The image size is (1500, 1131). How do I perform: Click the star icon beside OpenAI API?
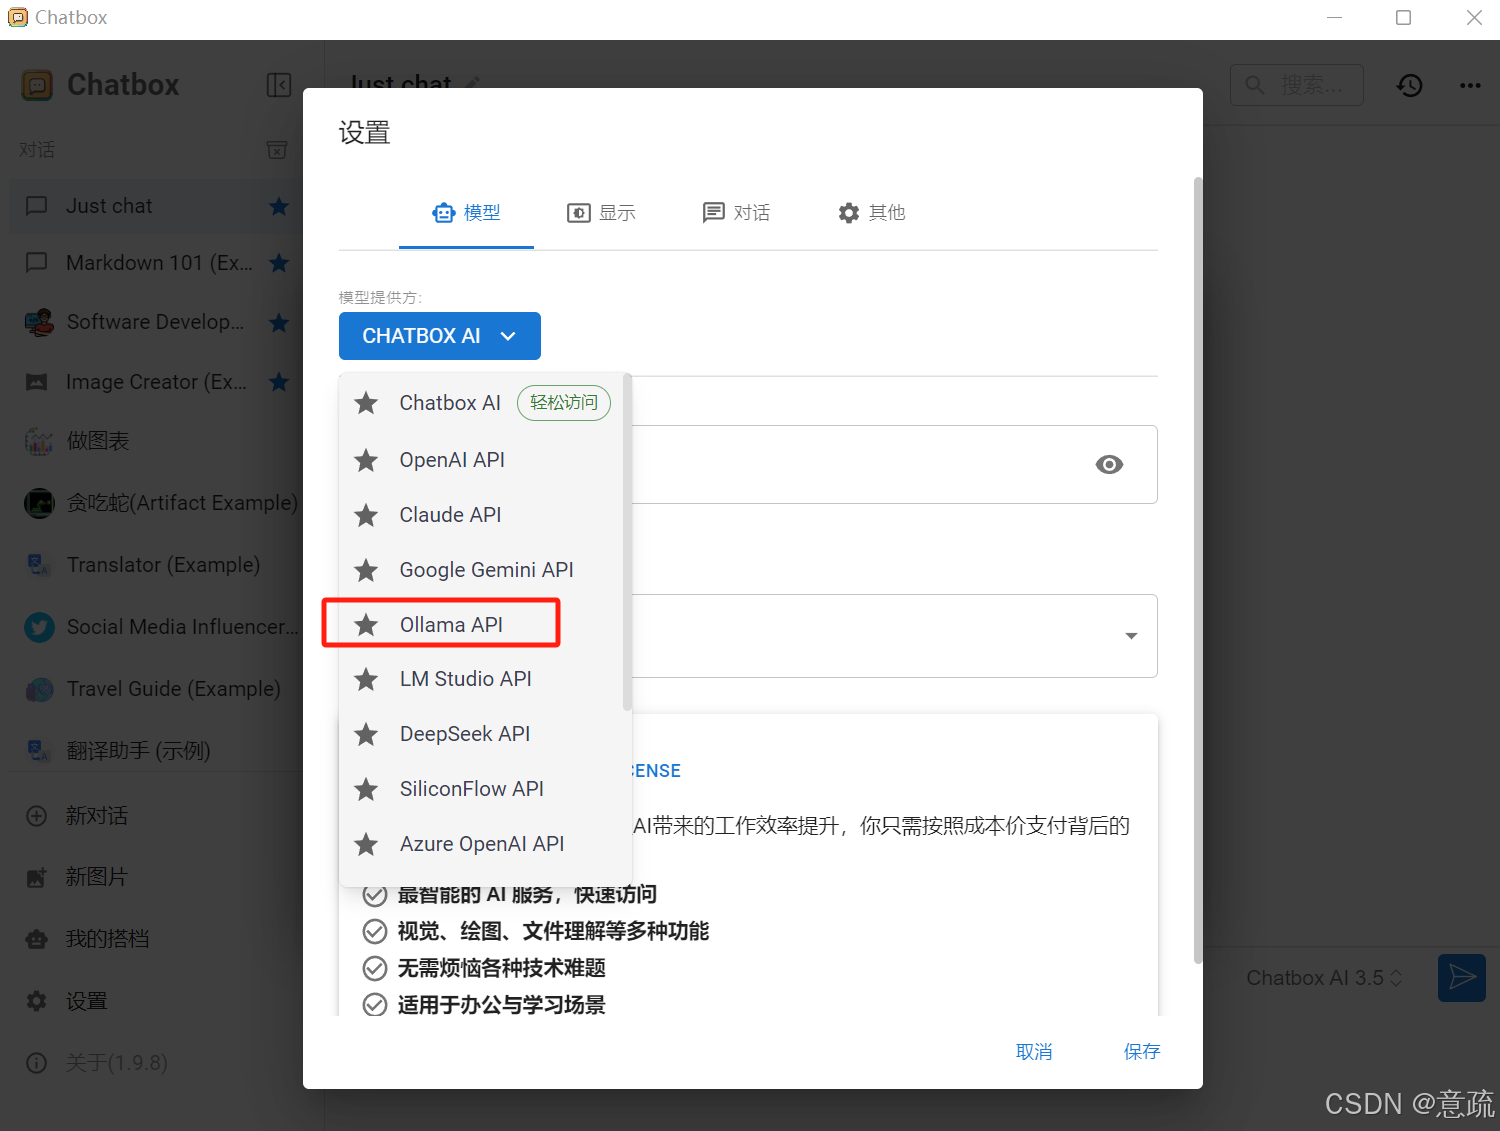[x=367, y=460]
